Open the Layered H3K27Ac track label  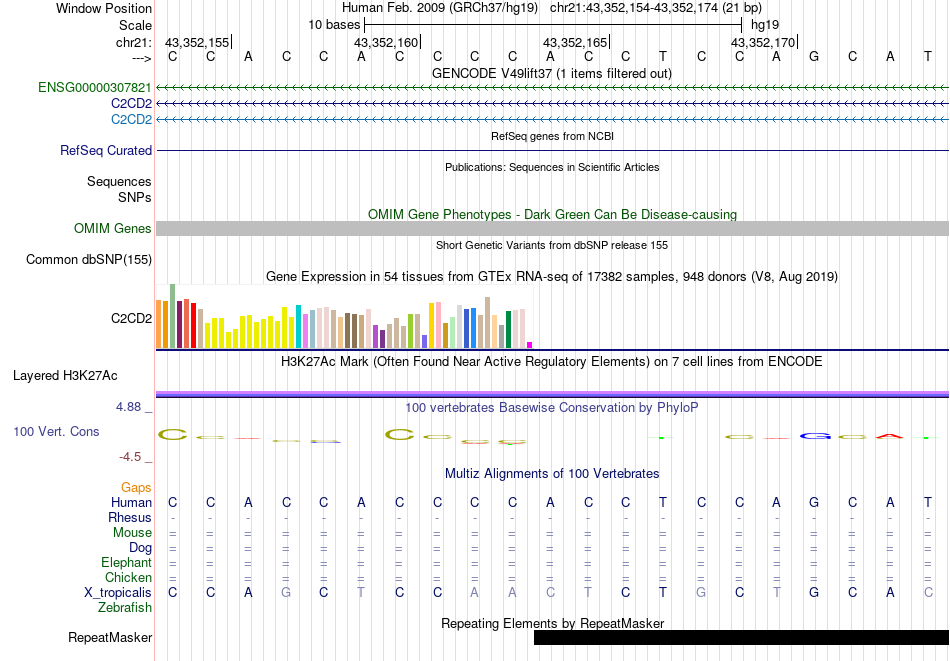pos(65,376)
